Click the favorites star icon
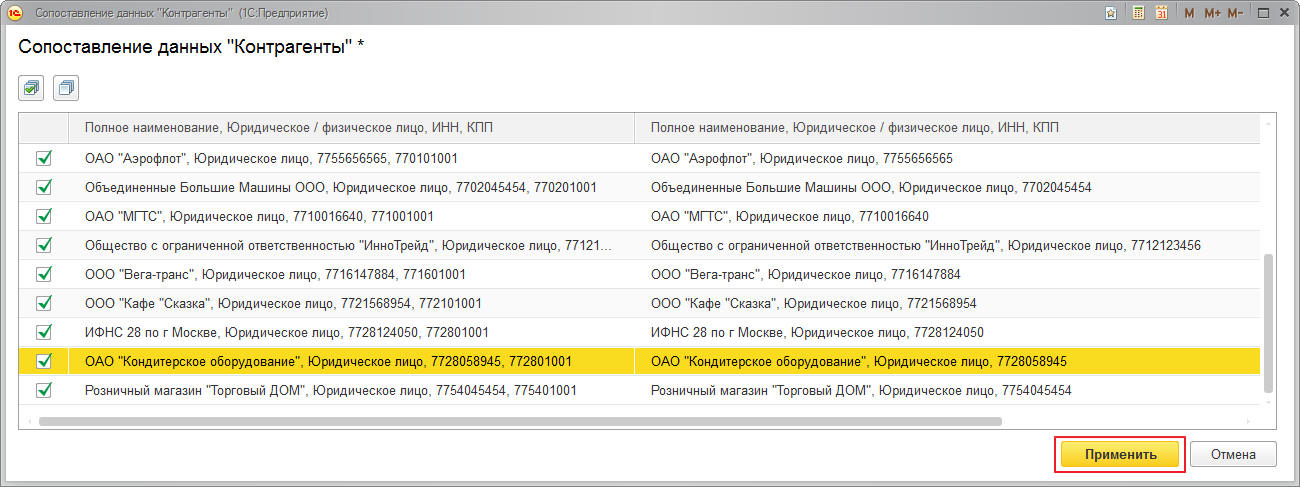The image size is (1300, 487). (x=1111, y=13)
